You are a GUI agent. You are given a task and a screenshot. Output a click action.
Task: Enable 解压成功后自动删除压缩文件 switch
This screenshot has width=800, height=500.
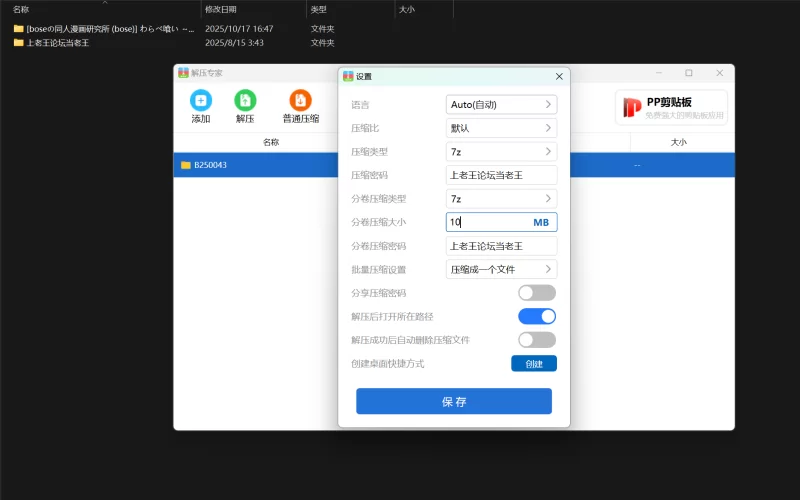click(x=536, y=340)
